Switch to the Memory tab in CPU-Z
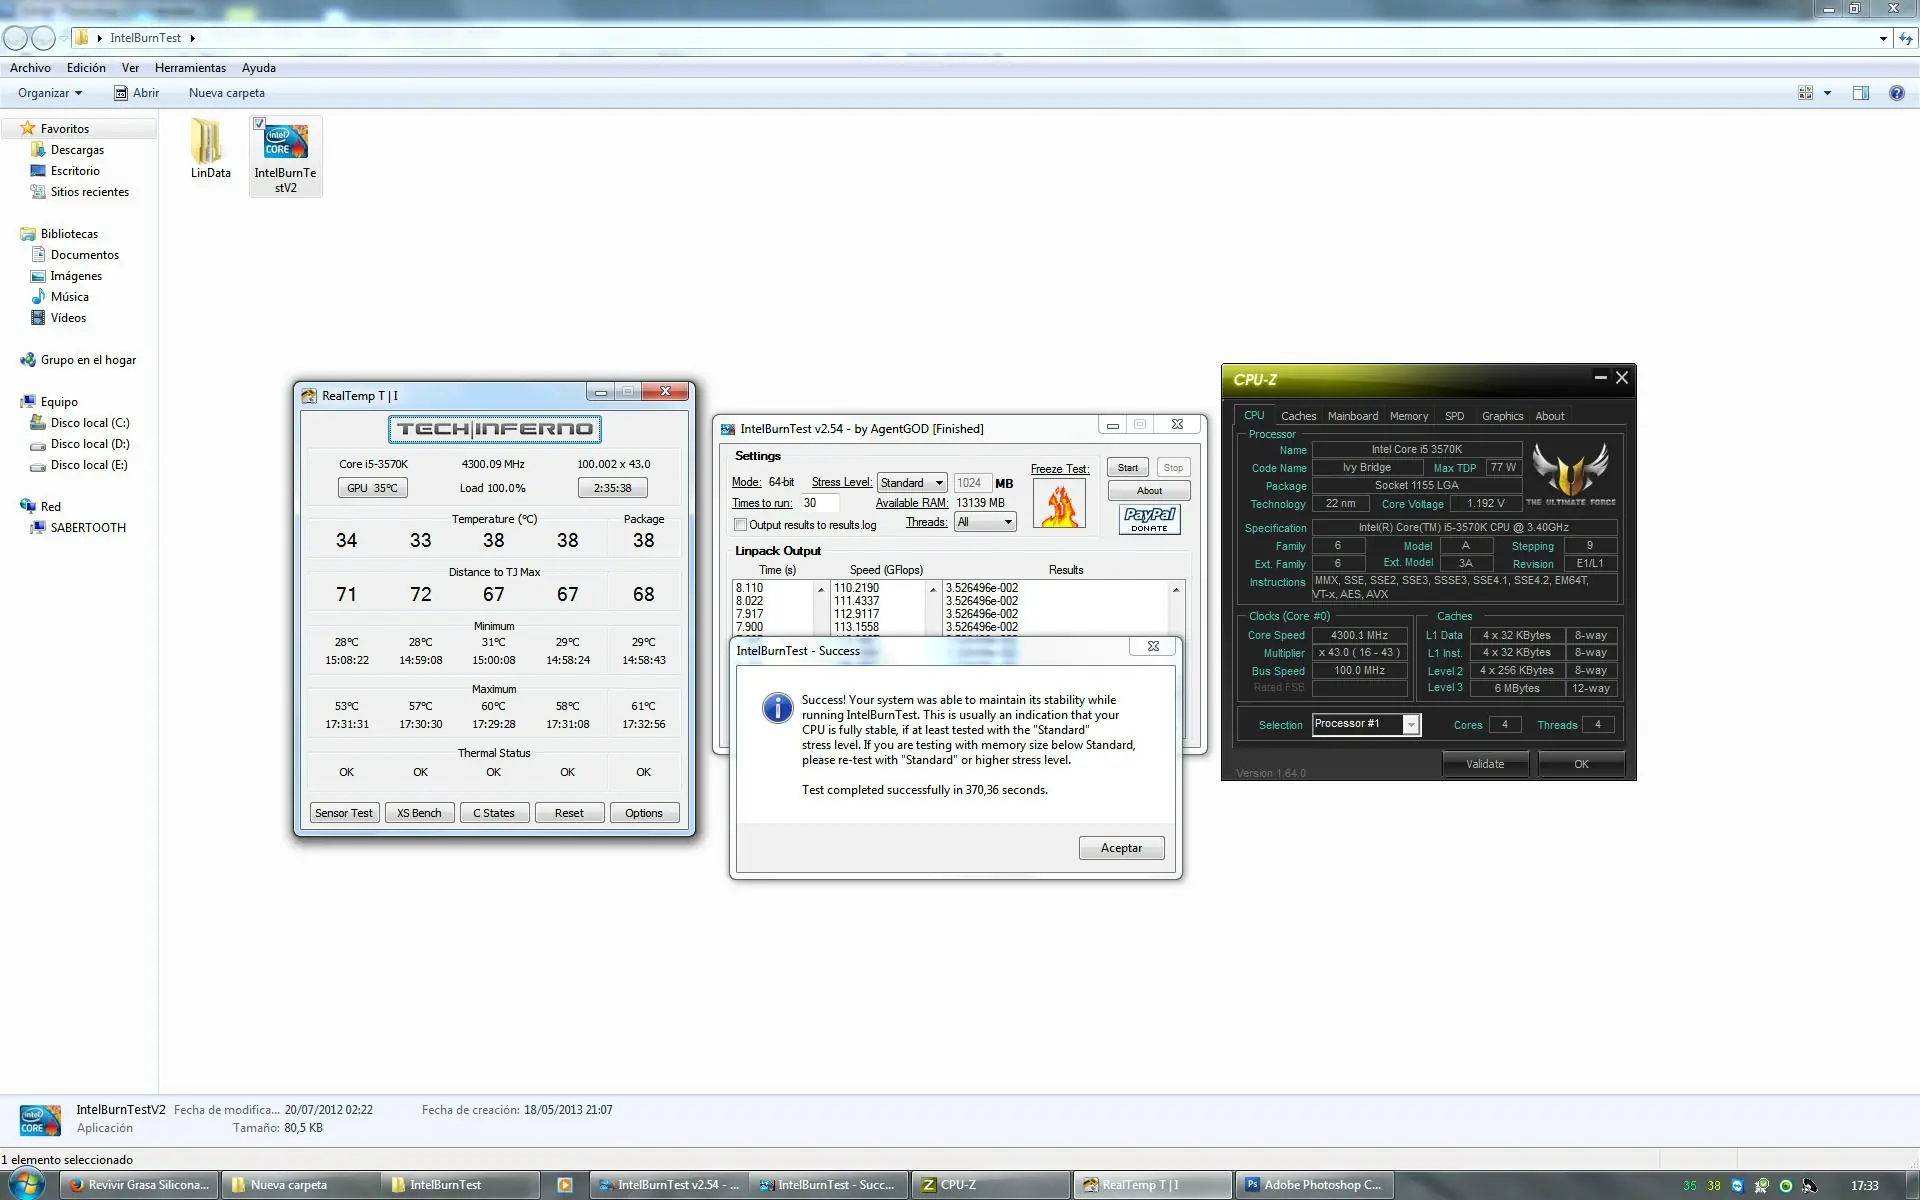The width and height of the screenshot is (1920, 1200). [x=1408, y=416]
